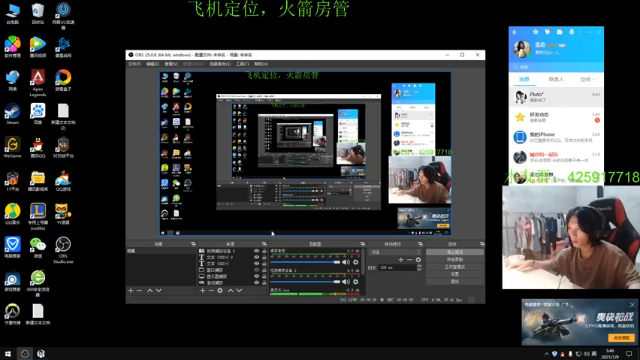Image resolution: width=640 pixels, height=360 pixels.
Task: Open source properties gear in the Sources panel
Action: tap(220, 291)
